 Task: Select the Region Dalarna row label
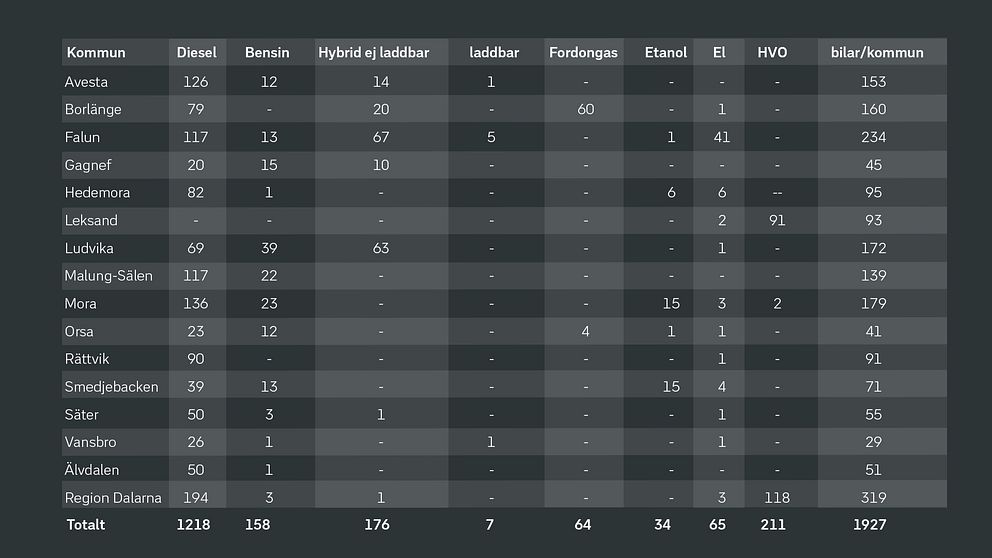pos(113,498)
